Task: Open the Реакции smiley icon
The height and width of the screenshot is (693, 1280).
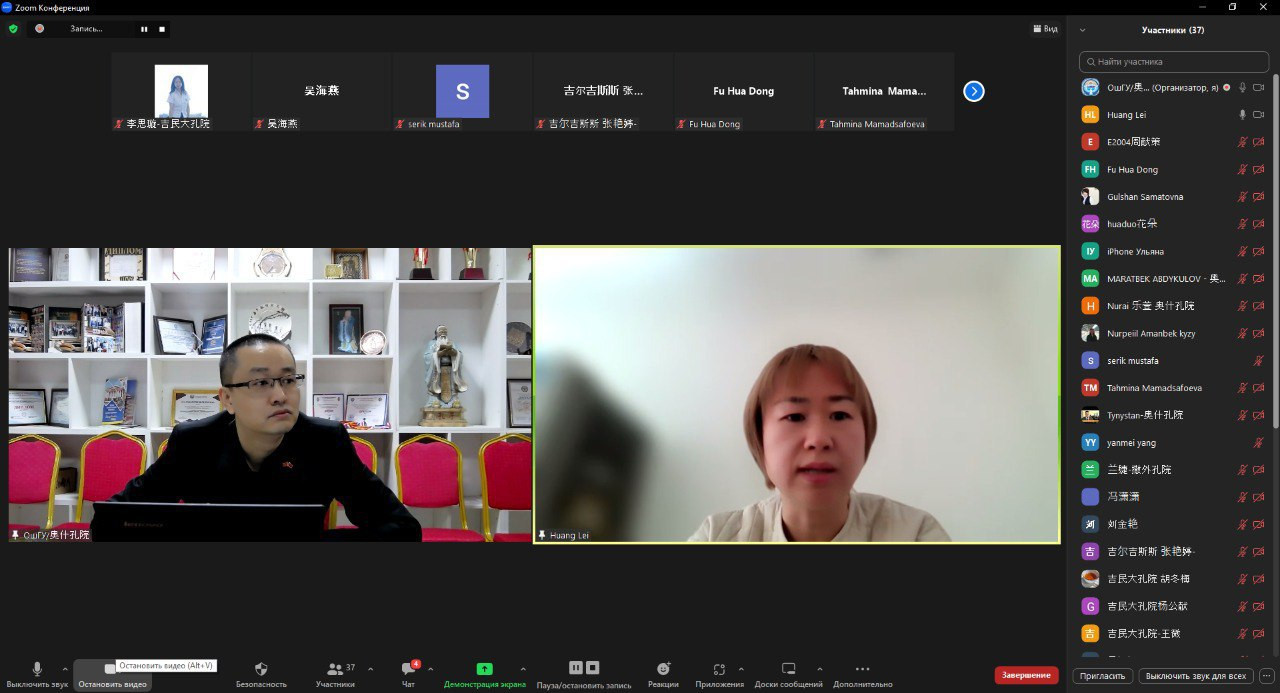Action: click(x=663, y=669)
